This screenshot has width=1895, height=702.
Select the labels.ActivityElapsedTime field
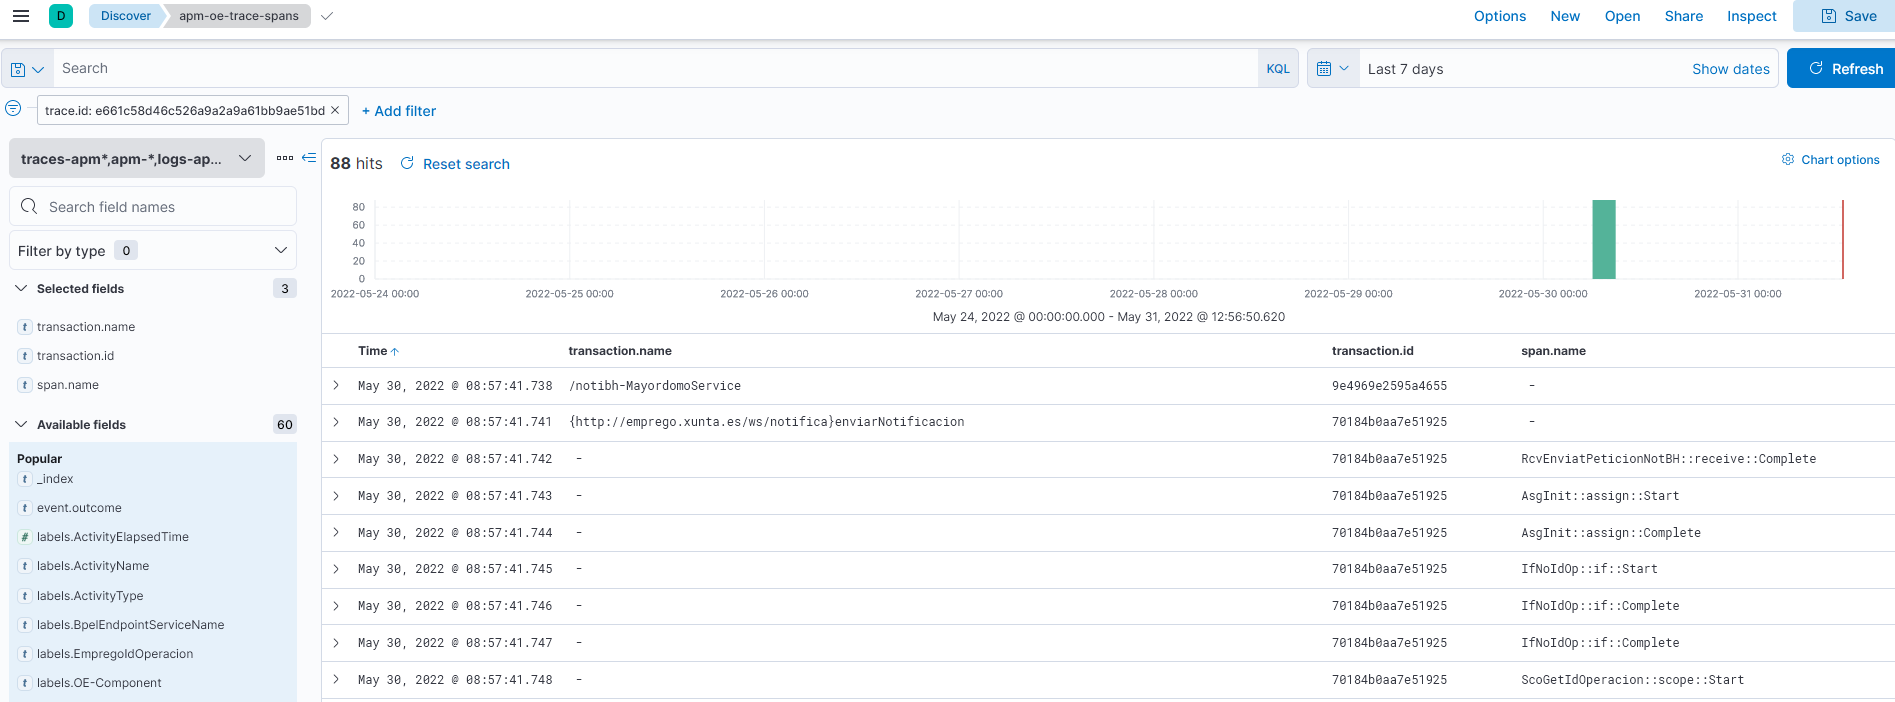[113, 537]
